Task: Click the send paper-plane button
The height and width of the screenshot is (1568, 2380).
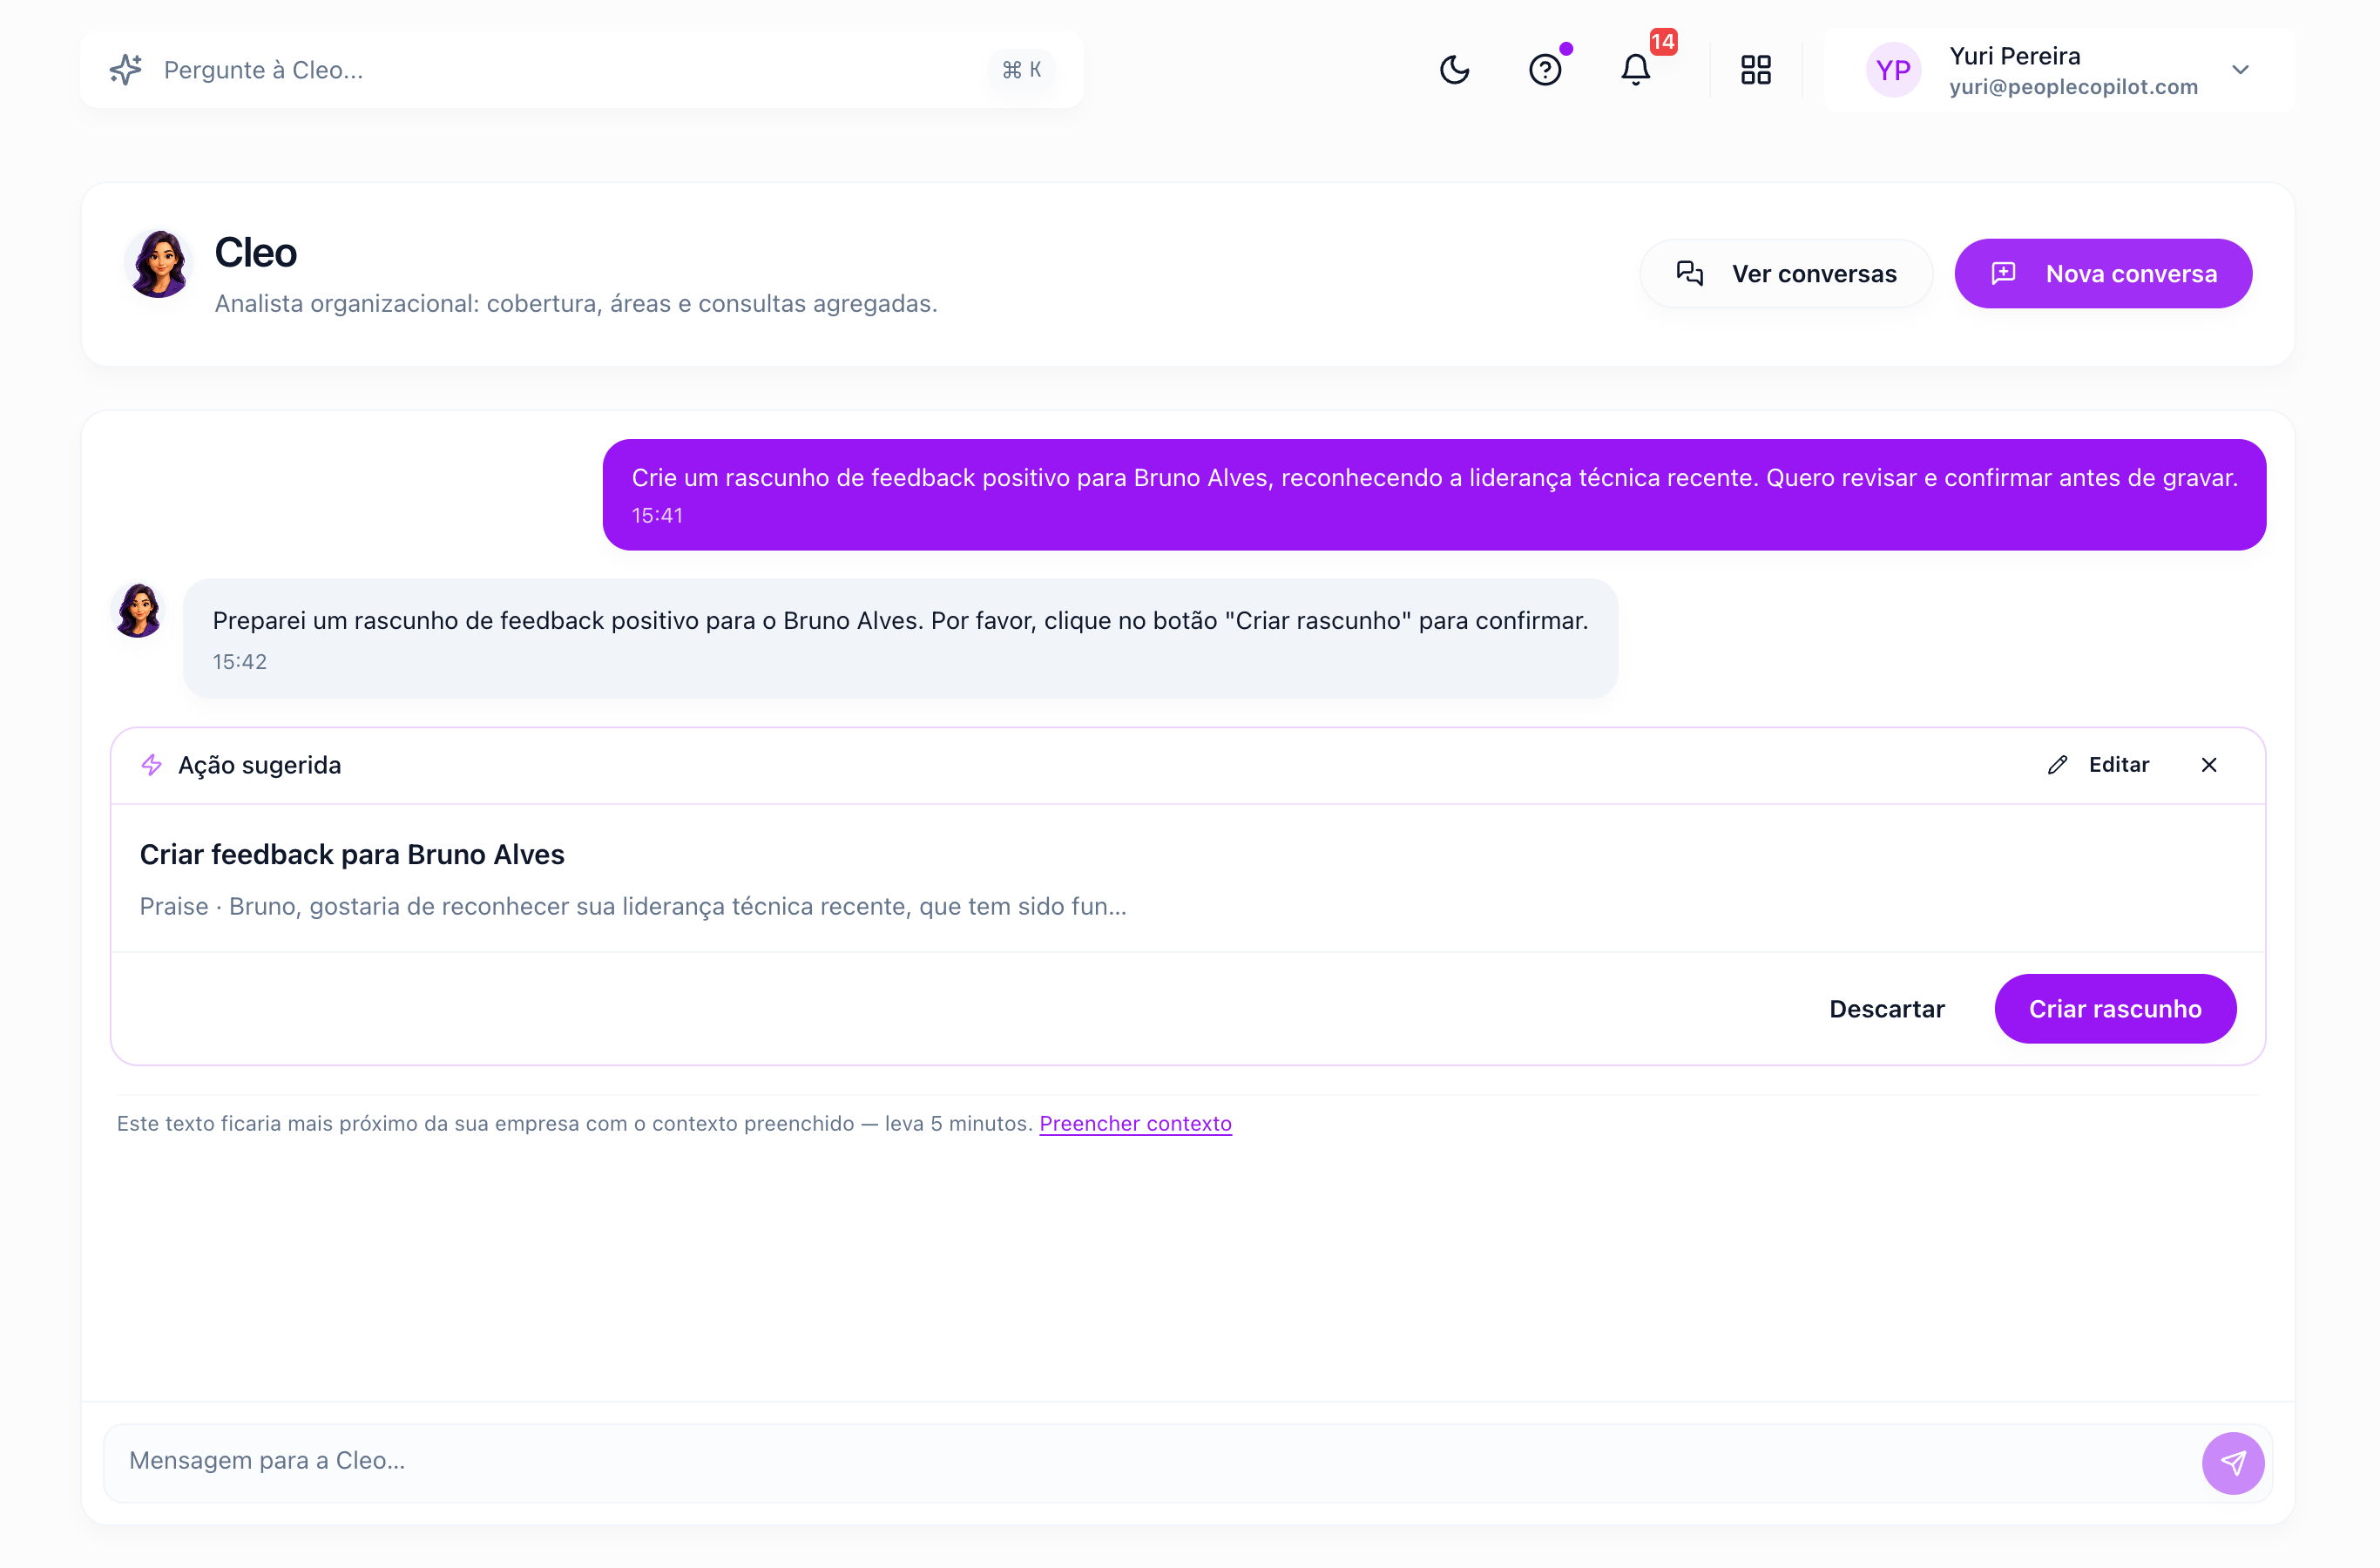Action: point(2233,1463)
